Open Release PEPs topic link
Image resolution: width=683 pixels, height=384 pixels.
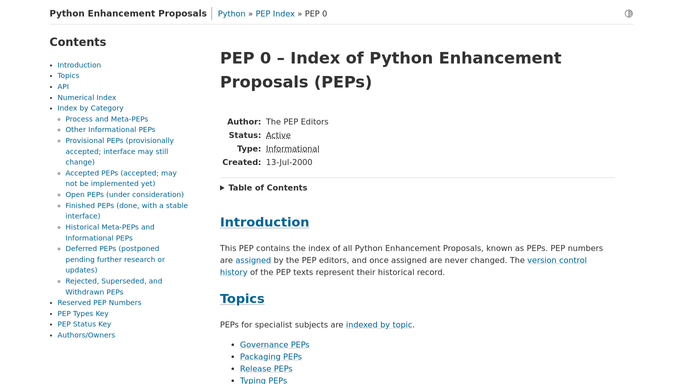pyautogui.click(x=266, y=369)
